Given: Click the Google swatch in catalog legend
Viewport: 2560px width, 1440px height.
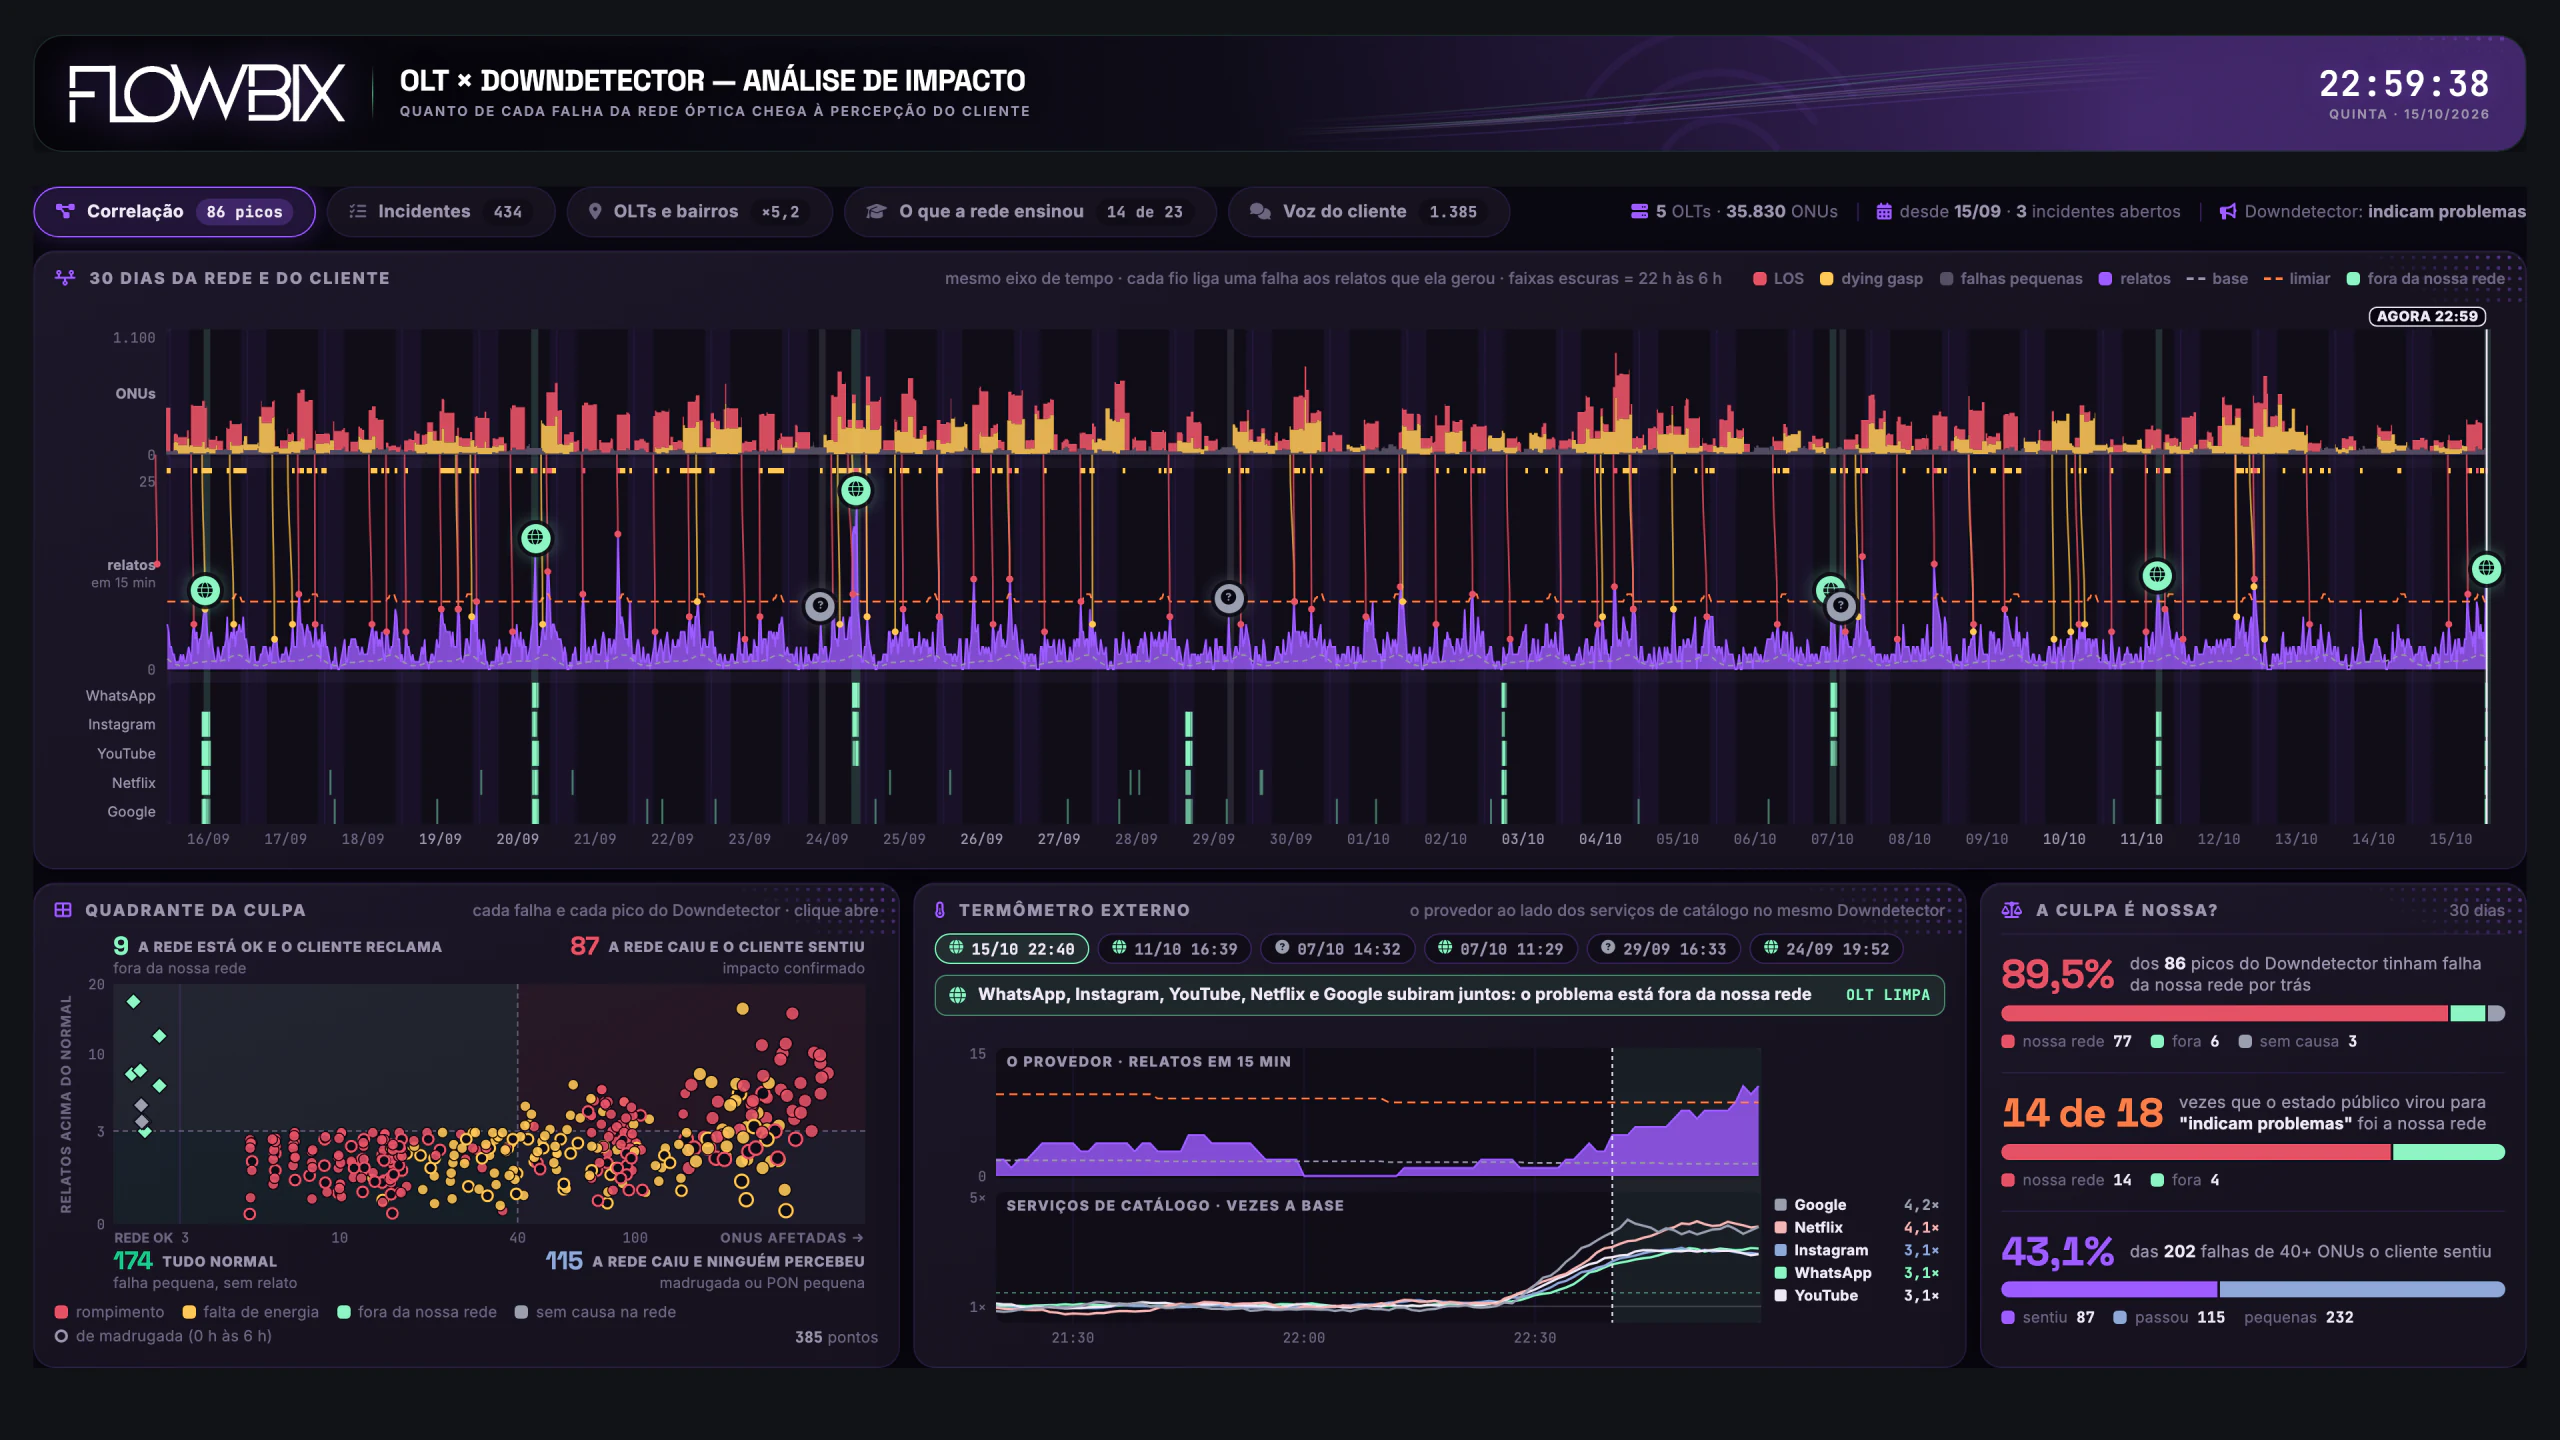Looking at the screenshot, I should pos(1781,1205).
